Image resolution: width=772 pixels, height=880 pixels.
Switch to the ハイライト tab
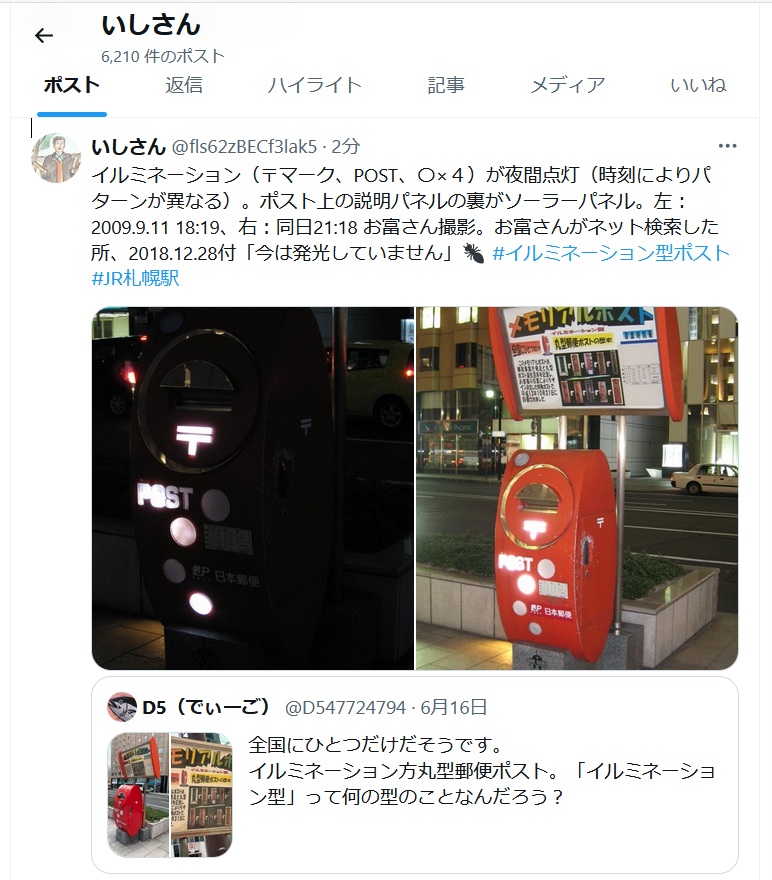point(314,85)
